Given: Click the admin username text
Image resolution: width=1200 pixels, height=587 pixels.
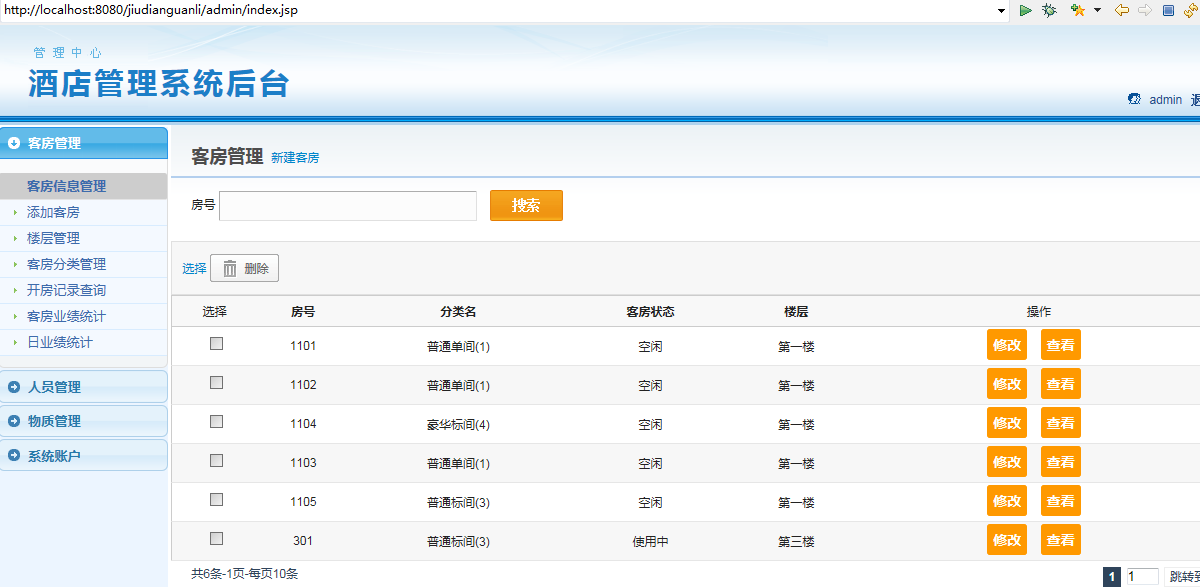Looking at the screenshot, I should (1166, 100).
